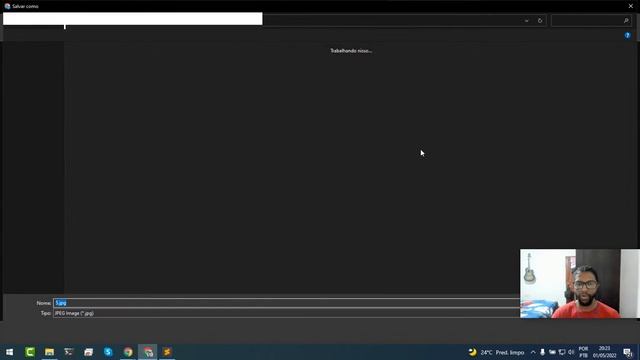Image resolution: width=640 pixels, height=360 pixels.
Task: Refresh the folder view in Salvar como dialog
Action: click(x=540, y=20)
